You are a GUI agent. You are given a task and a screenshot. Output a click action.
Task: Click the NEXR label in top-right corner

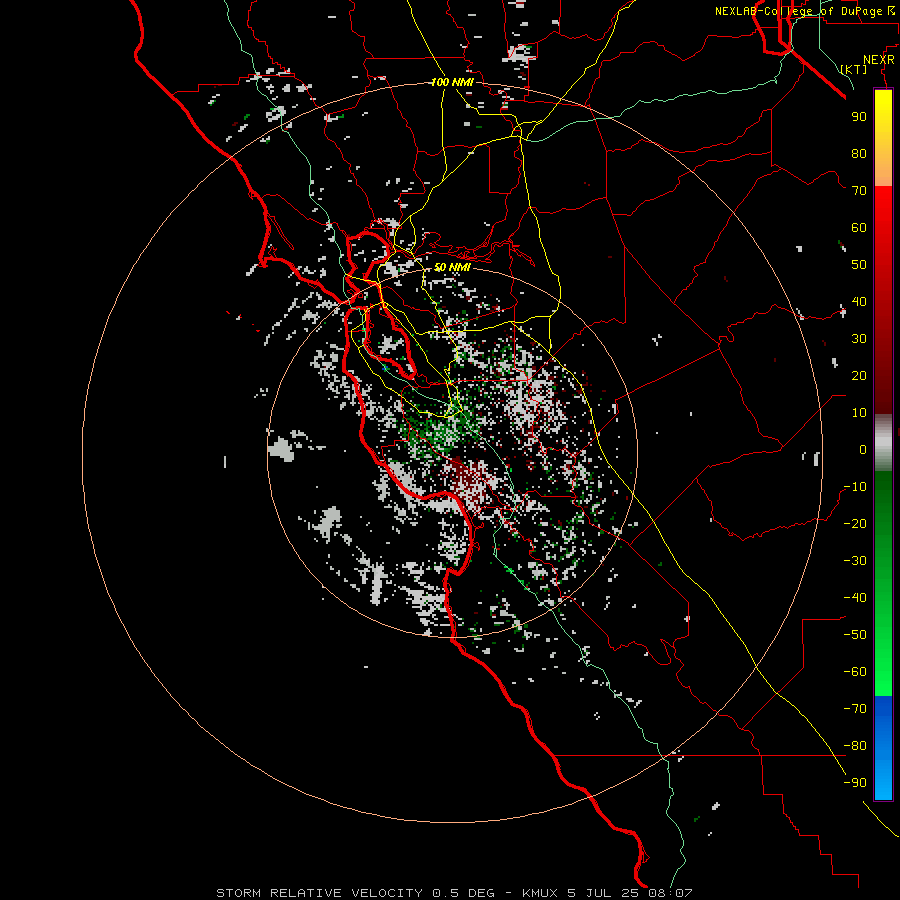tap(879, 60)
